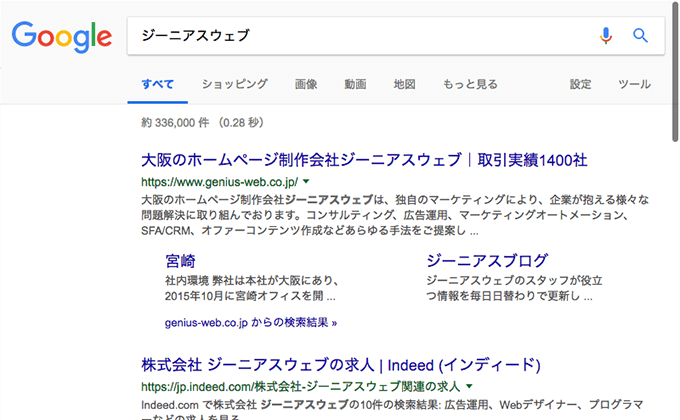Click the jp.indeed.com green URL
Image resolution: width=680 pixels, height=420 pixels.
pos(301,386)
